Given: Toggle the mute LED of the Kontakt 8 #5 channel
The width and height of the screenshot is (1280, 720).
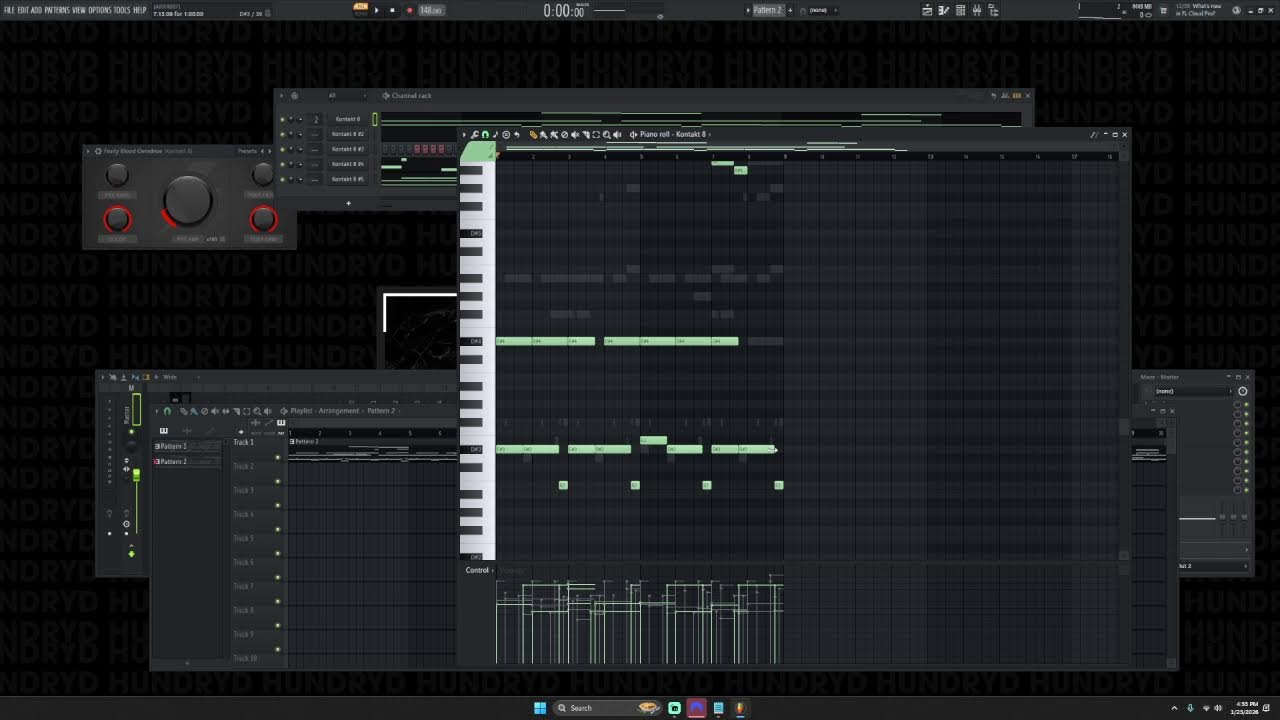Looking at the screenshot, I should [282, 179].
